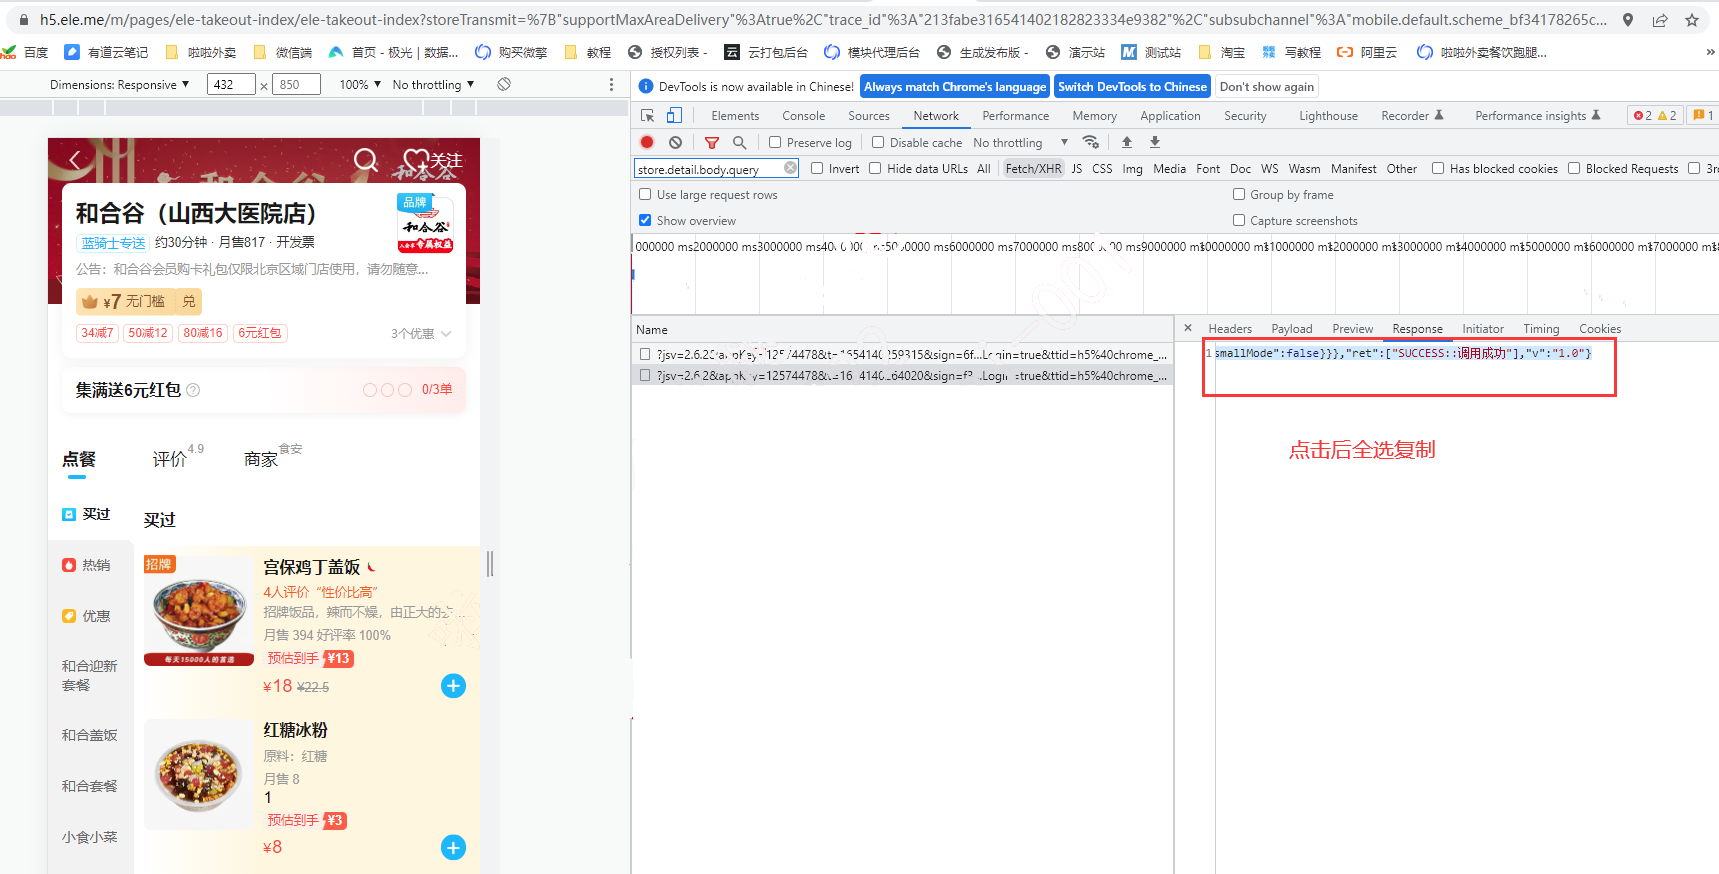Image resolution: width=1719 pixels, height=874 pixels.
Task: Open the Application tab
Action: coord(1170,115)
